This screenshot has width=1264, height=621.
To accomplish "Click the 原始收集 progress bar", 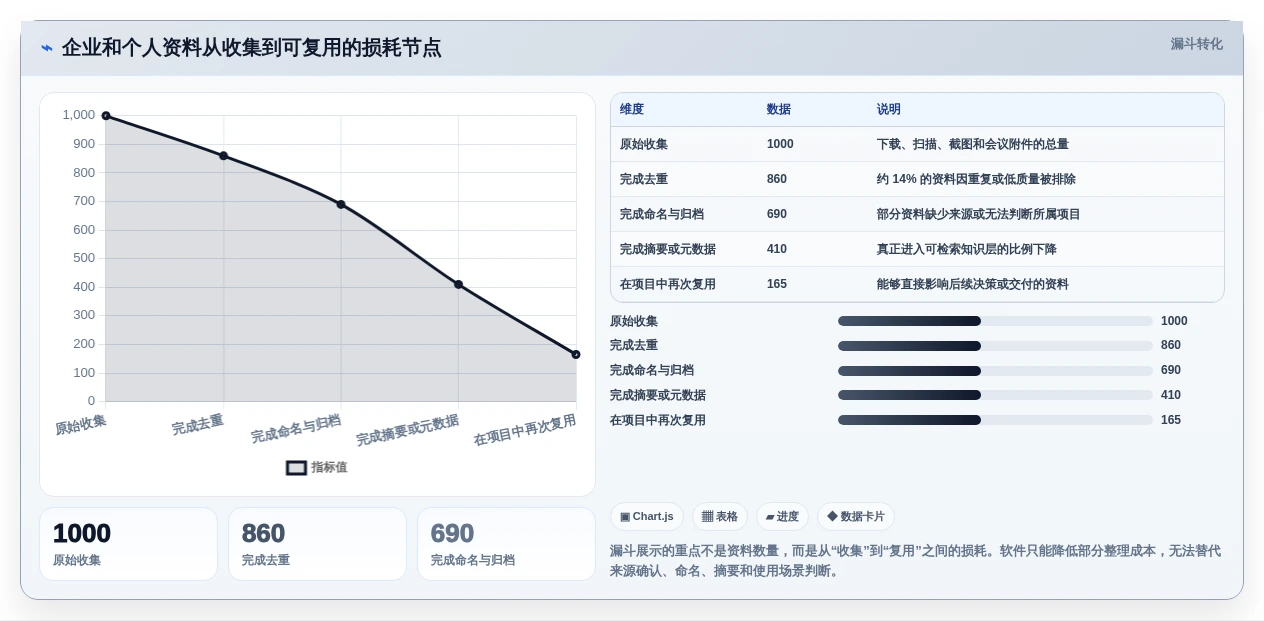I will [995, 321].
